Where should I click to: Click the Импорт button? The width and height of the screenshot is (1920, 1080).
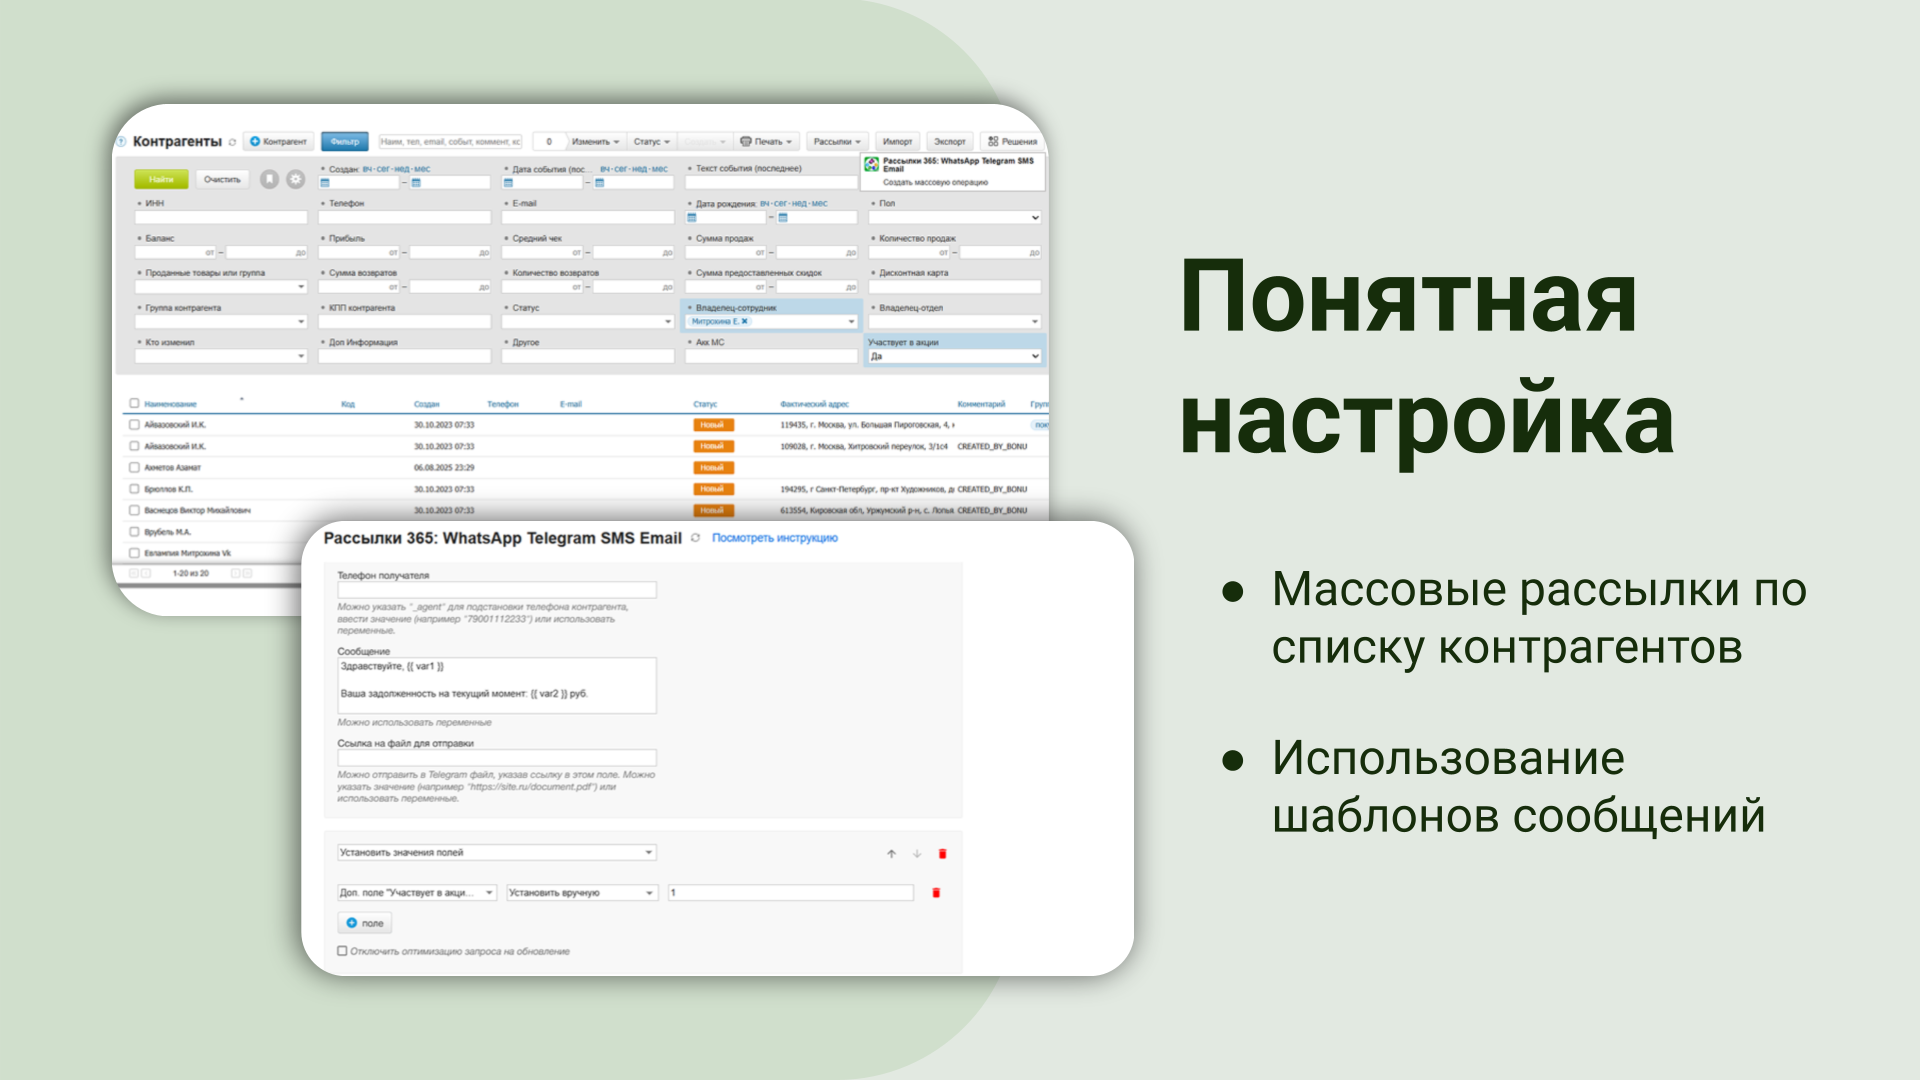click(x=898, y=142)
